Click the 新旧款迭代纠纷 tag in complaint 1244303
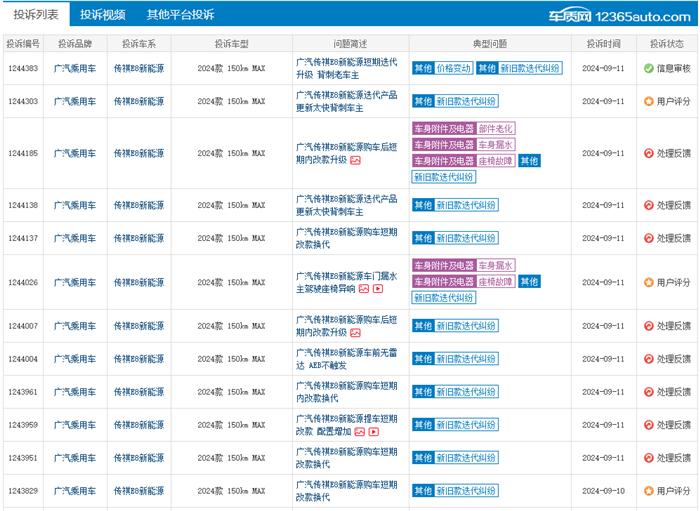 (x=466, y=101)
